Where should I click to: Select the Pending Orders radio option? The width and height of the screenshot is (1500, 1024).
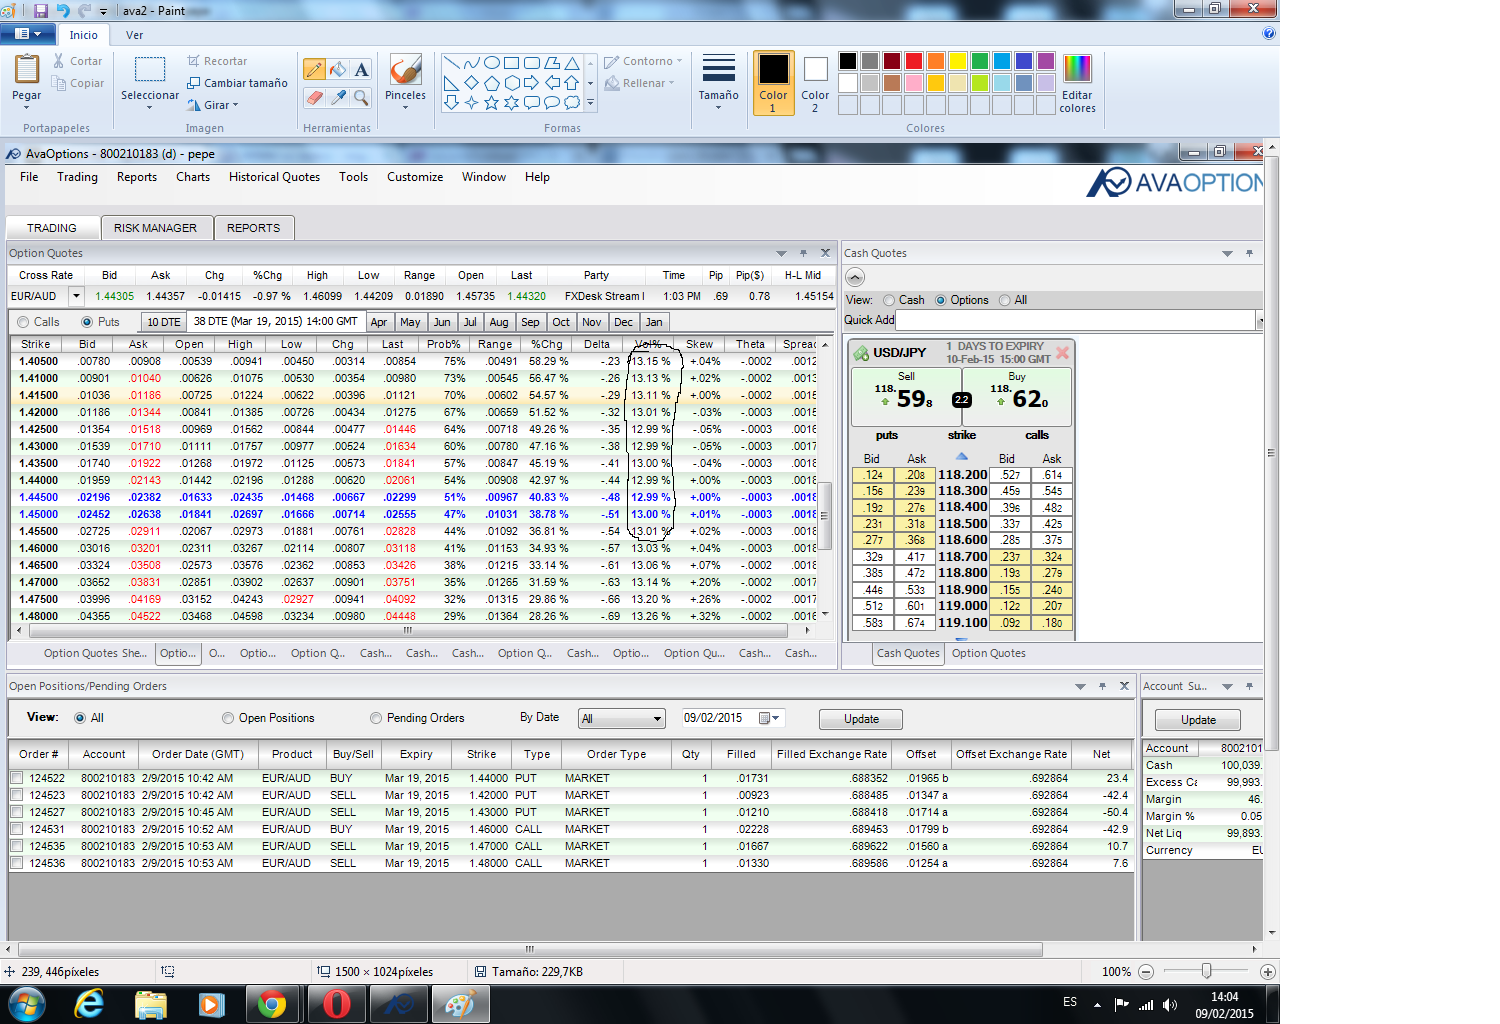tap(376, 718)
